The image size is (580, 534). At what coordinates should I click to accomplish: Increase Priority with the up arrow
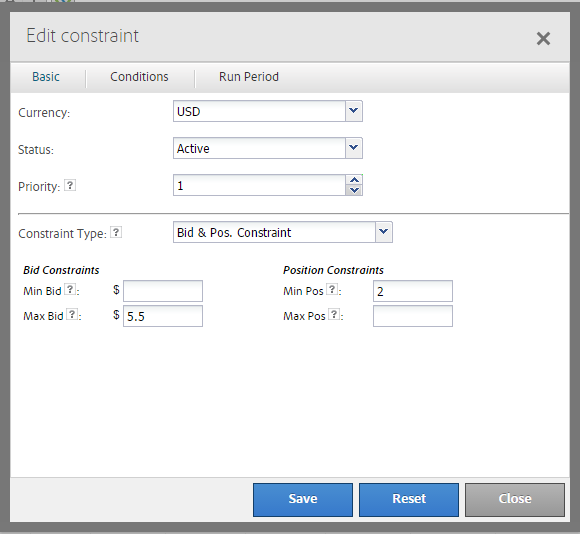[354, 180]
